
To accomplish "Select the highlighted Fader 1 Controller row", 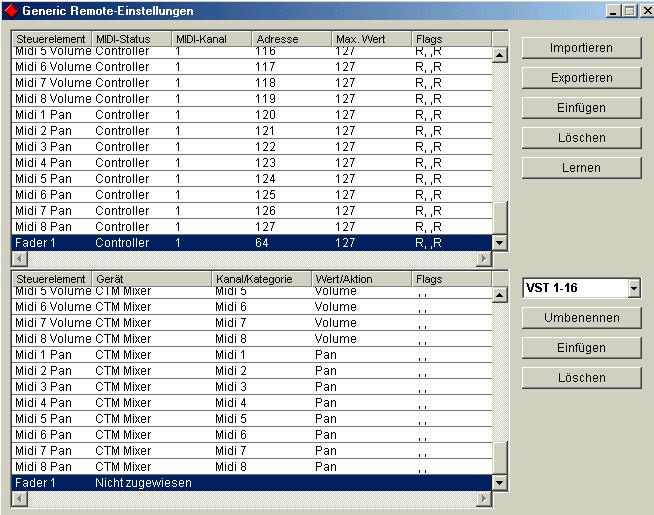I will click(x=250, y=243).
